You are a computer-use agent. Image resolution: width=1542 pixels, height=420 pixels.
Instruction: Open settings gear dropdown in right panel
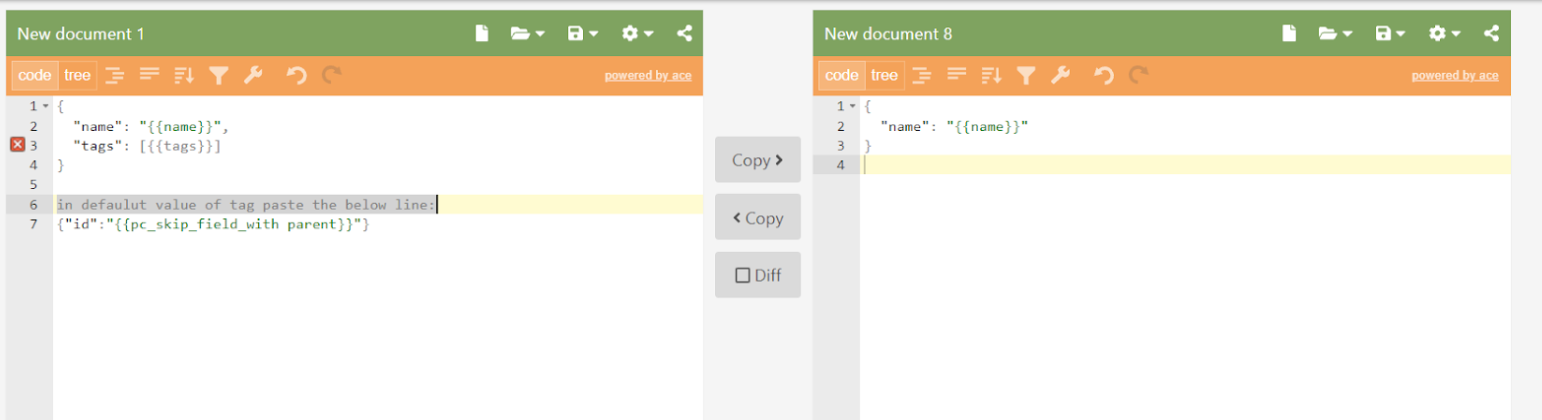click(x=1444, y=34)
